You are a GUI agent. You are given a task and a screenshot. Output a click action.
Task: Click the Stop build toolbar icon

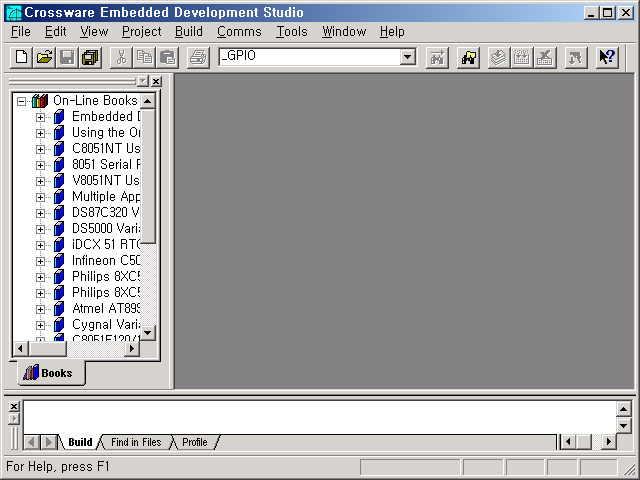pos(545,57)
